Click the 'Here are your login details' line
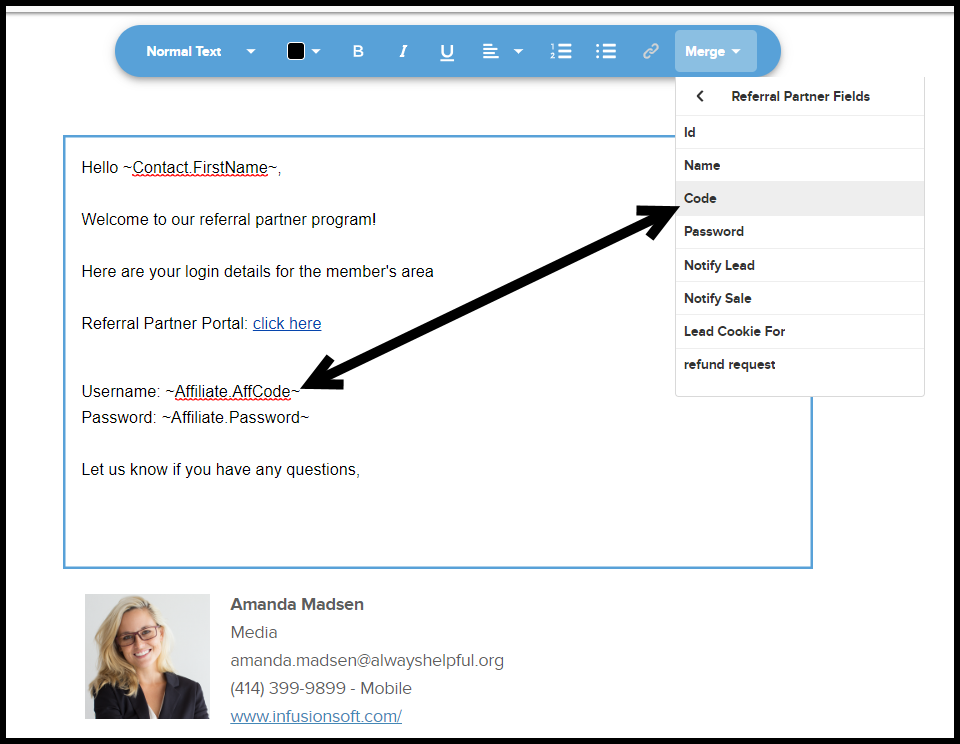Screen dimensions: 960x744 click(x=257, y=271)
